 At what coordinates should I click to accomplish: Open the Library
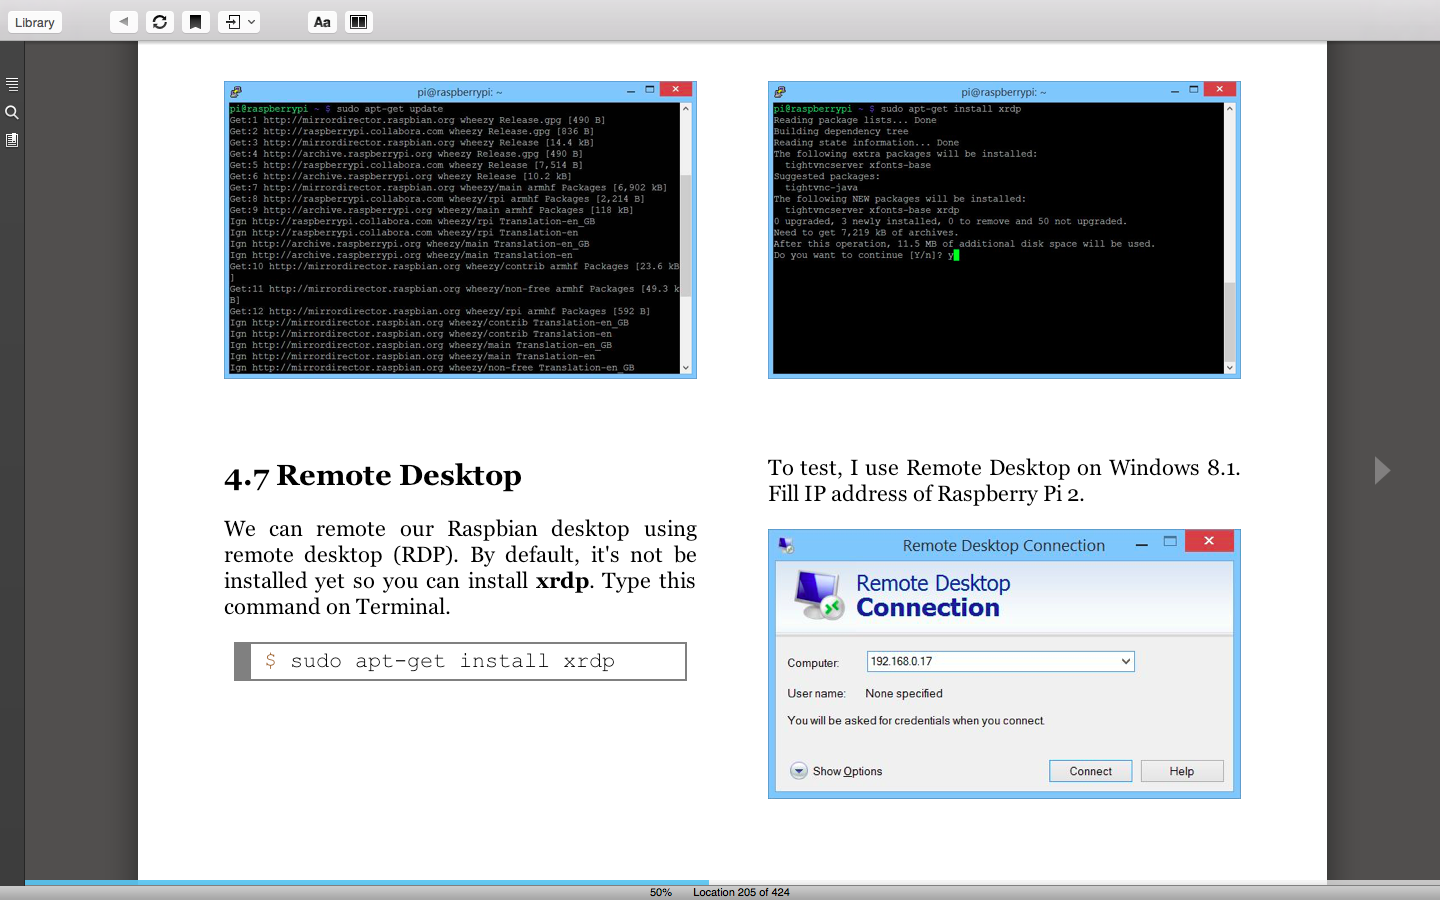coord(35,22)
